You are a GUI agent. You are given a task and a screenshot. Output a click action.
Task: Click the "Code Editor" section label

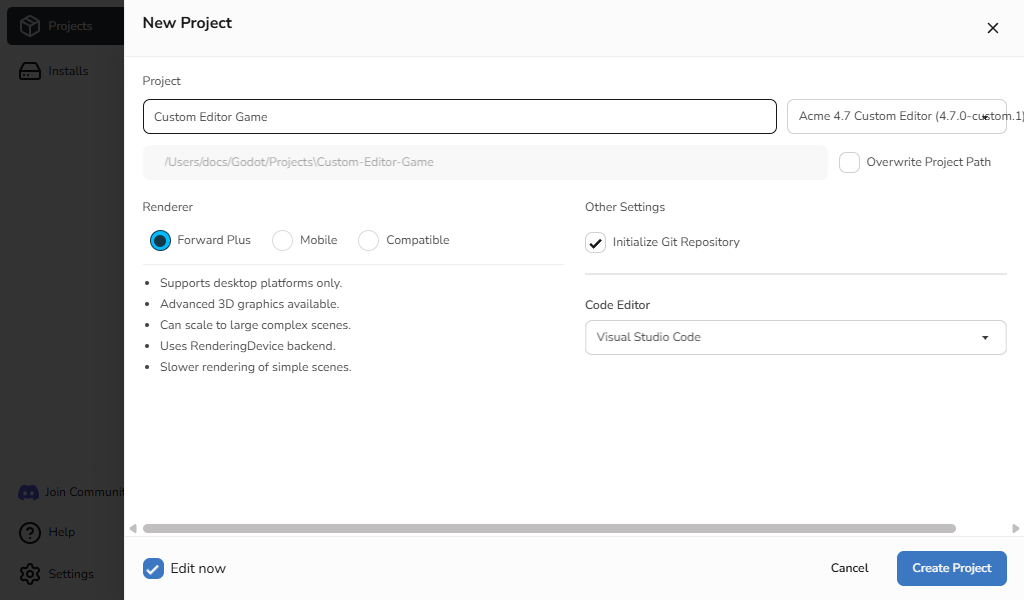[x=617, y=305]
